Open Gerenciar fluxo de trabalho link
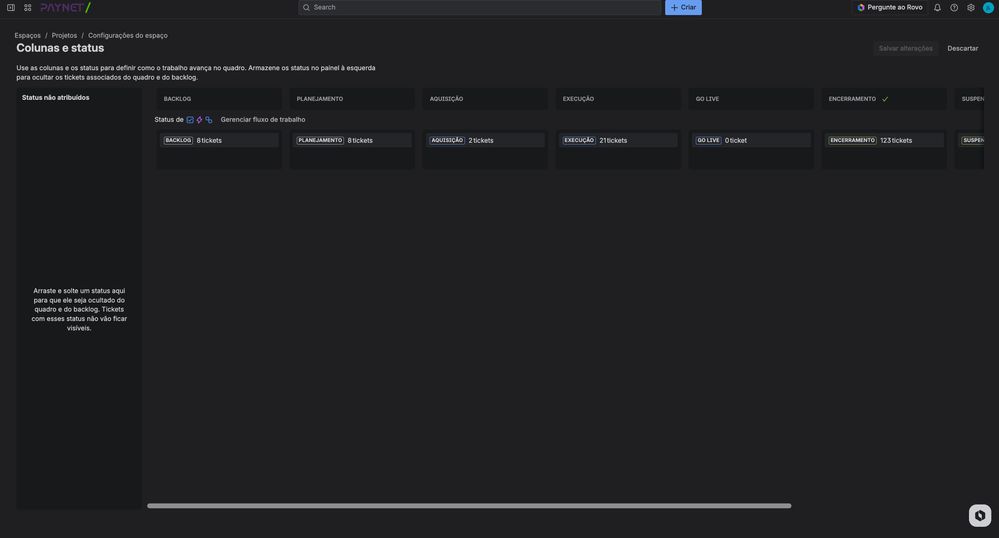 [262, 120]
